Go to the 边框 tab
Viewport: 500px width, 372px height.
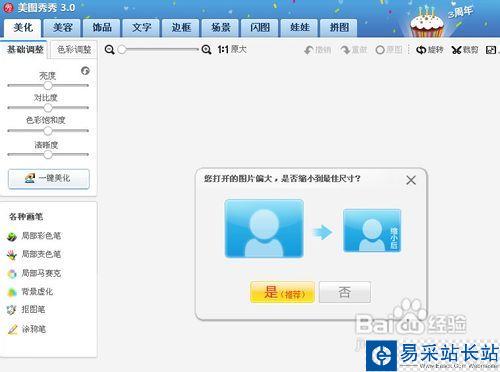coord(181,28)
